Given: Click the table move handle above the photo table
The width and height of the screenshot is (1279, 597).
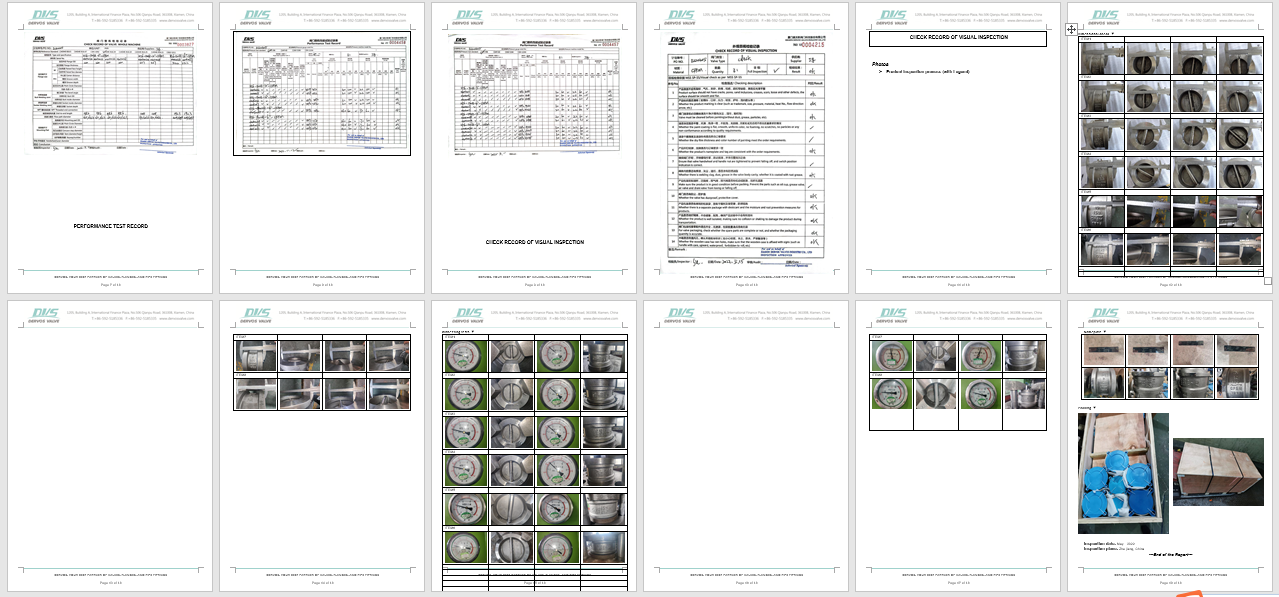Looking at the screenshot, I should [1072, 31].
